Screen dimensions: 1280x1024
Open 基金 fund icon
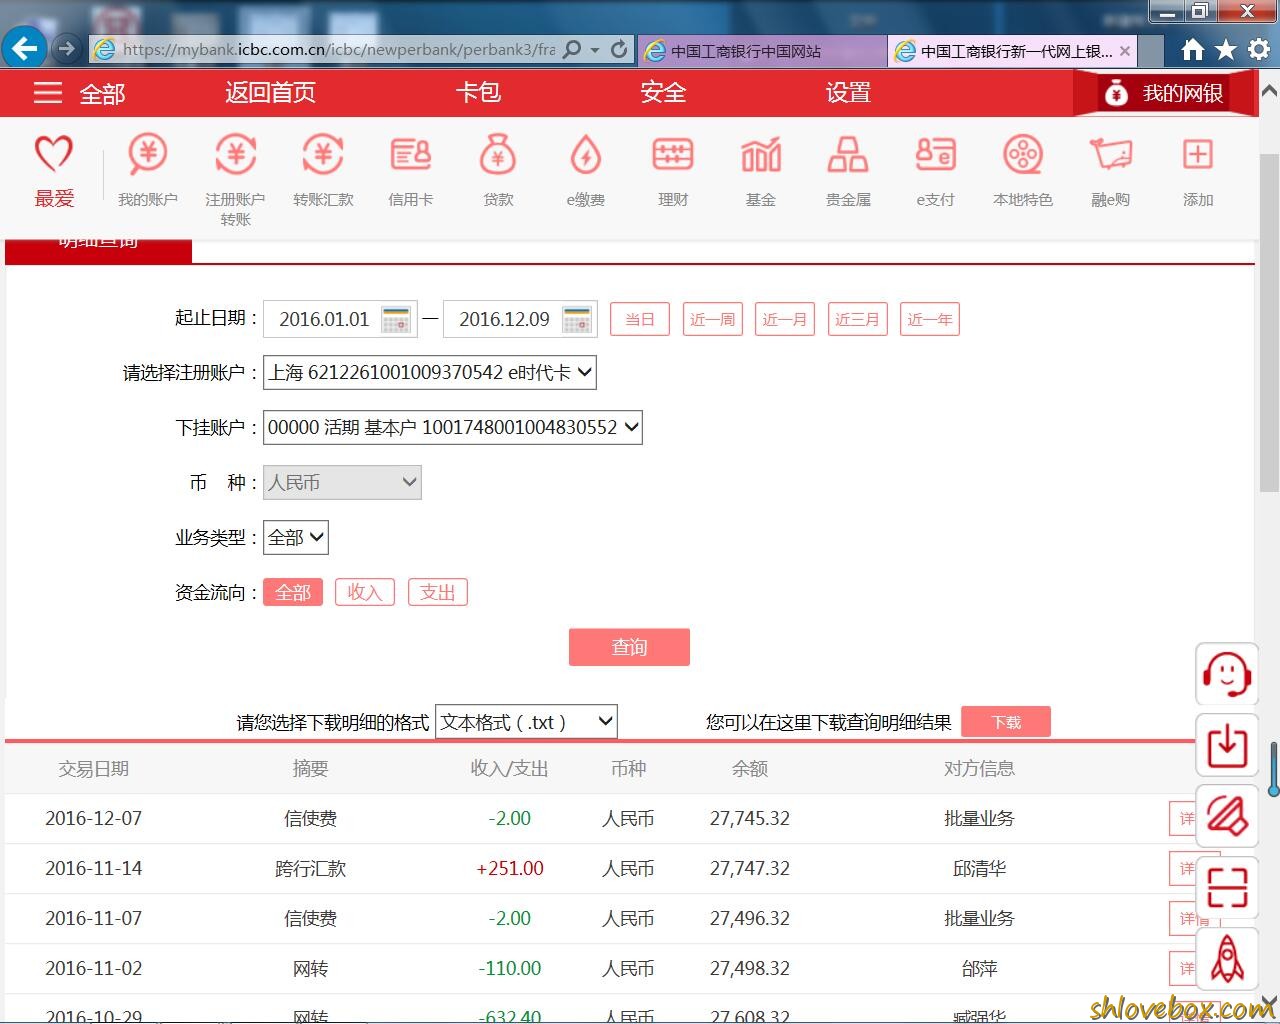click(x=761, y=154)
